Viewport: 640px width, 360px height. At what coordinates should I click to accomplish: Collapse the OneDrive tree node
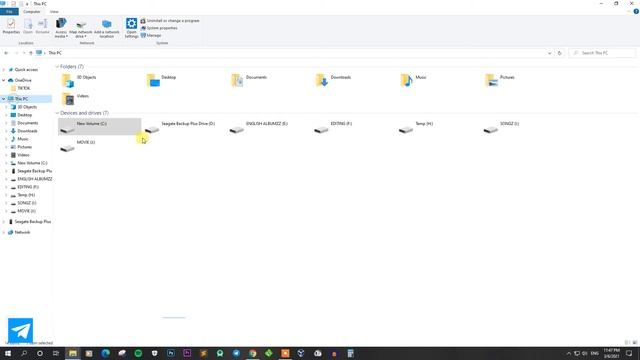(4, 80)
